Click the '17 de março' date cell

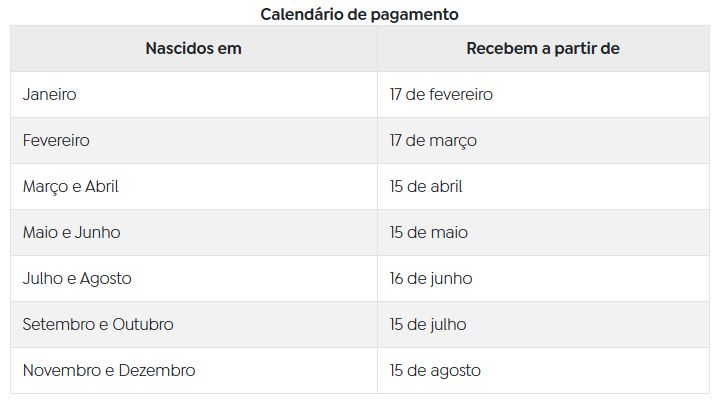point(433,141)
